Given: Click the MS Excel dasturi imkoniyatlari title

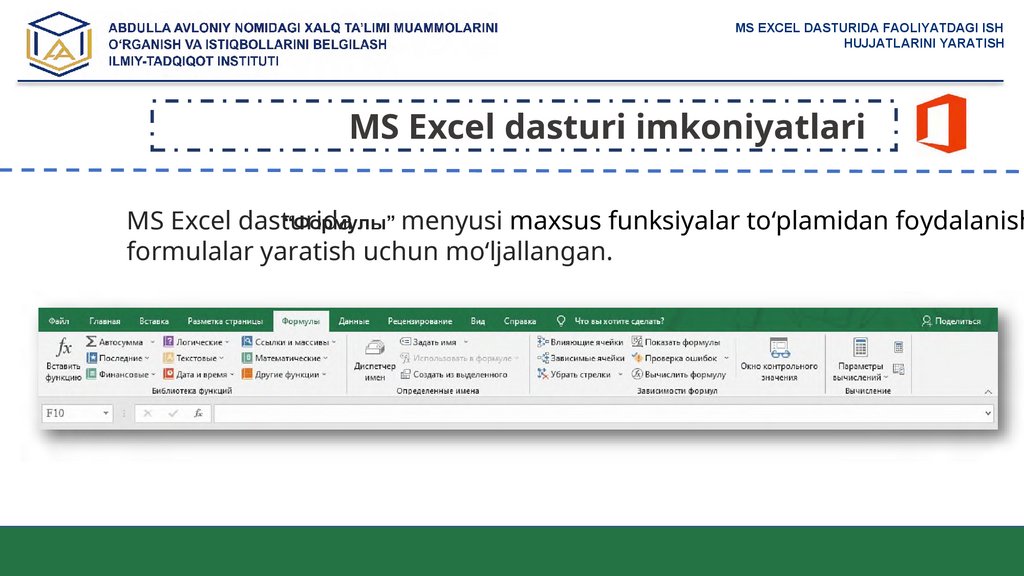Looking at the screenshot, I should 607,127.
